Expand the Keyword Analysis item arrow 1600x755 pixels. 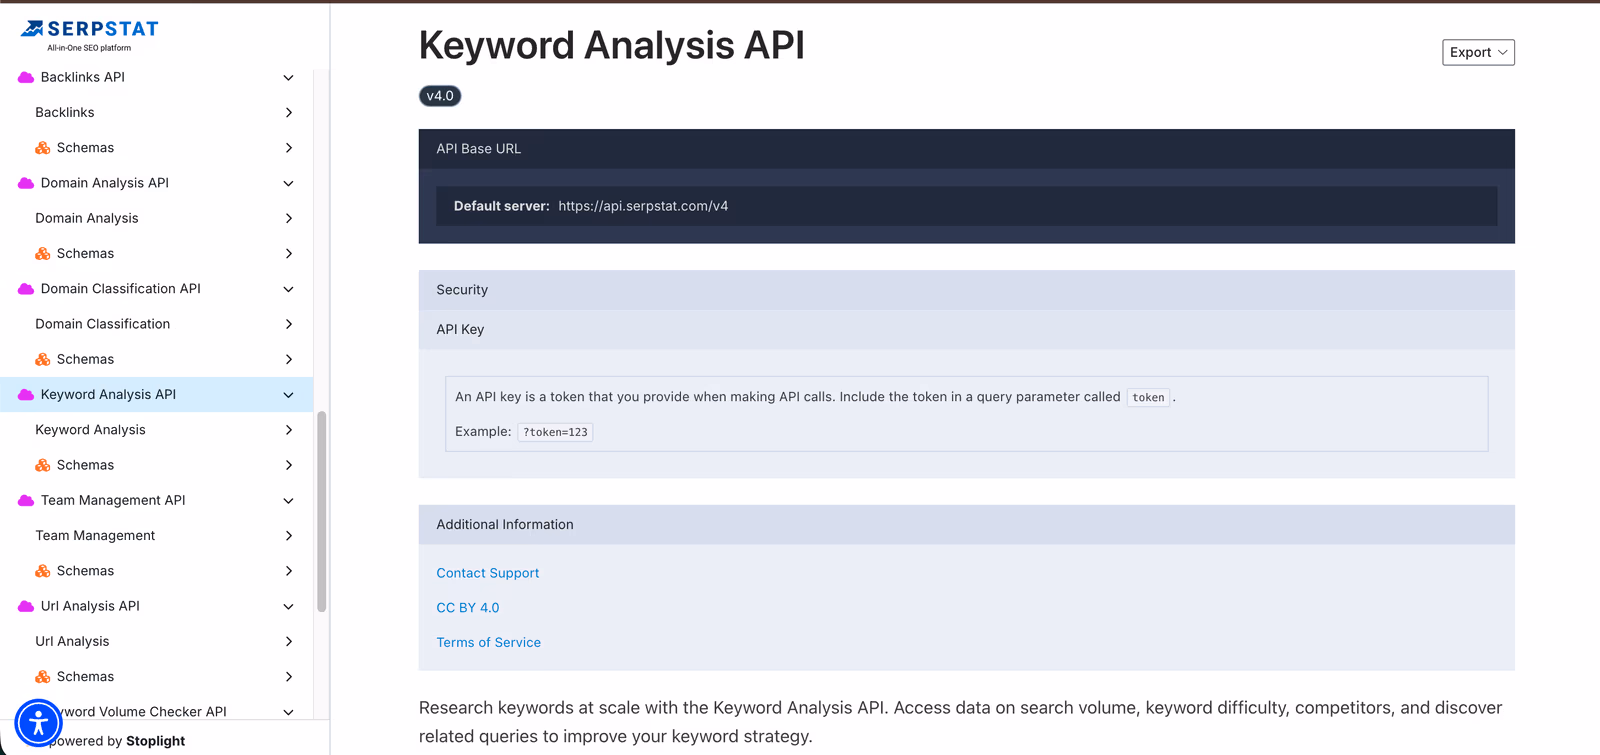click(x=289, y=430)
